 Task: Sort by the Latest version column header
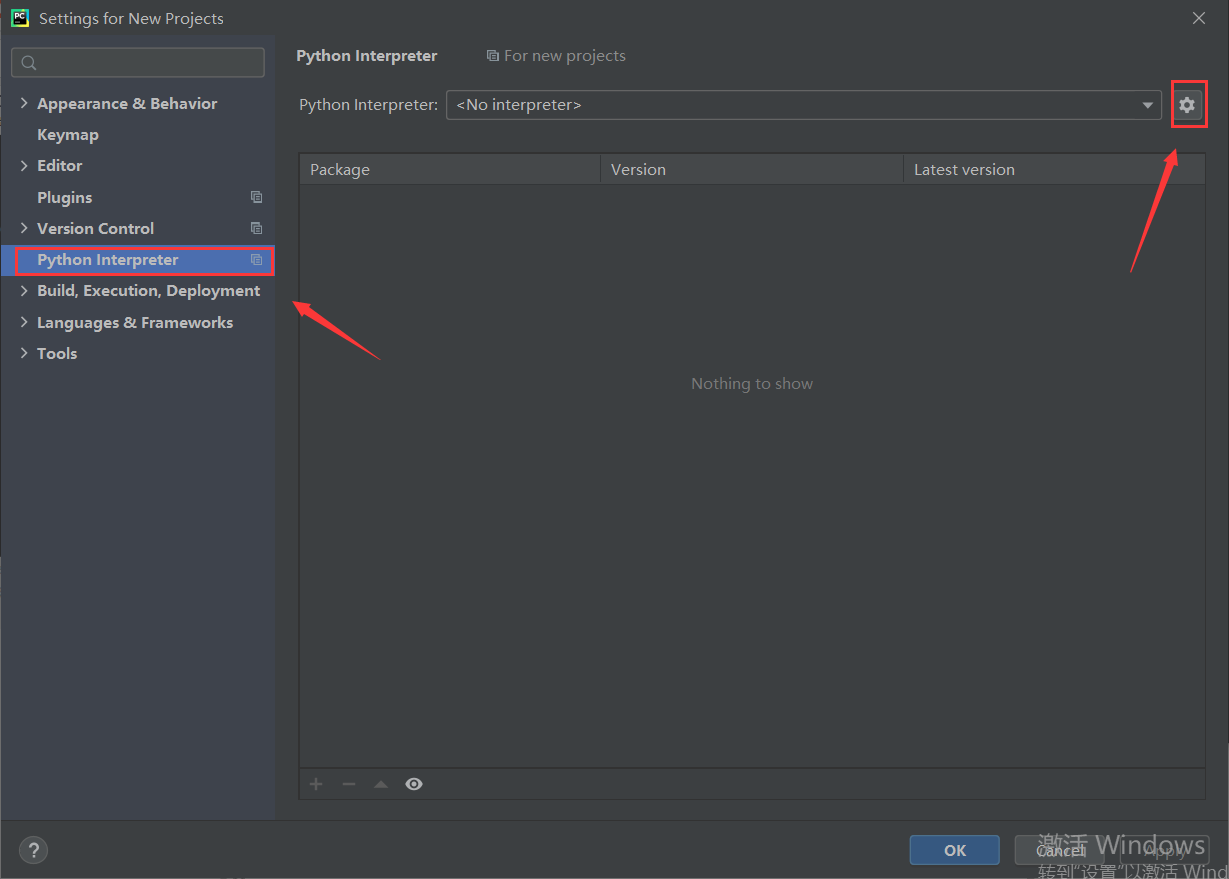pos(1054,169)
